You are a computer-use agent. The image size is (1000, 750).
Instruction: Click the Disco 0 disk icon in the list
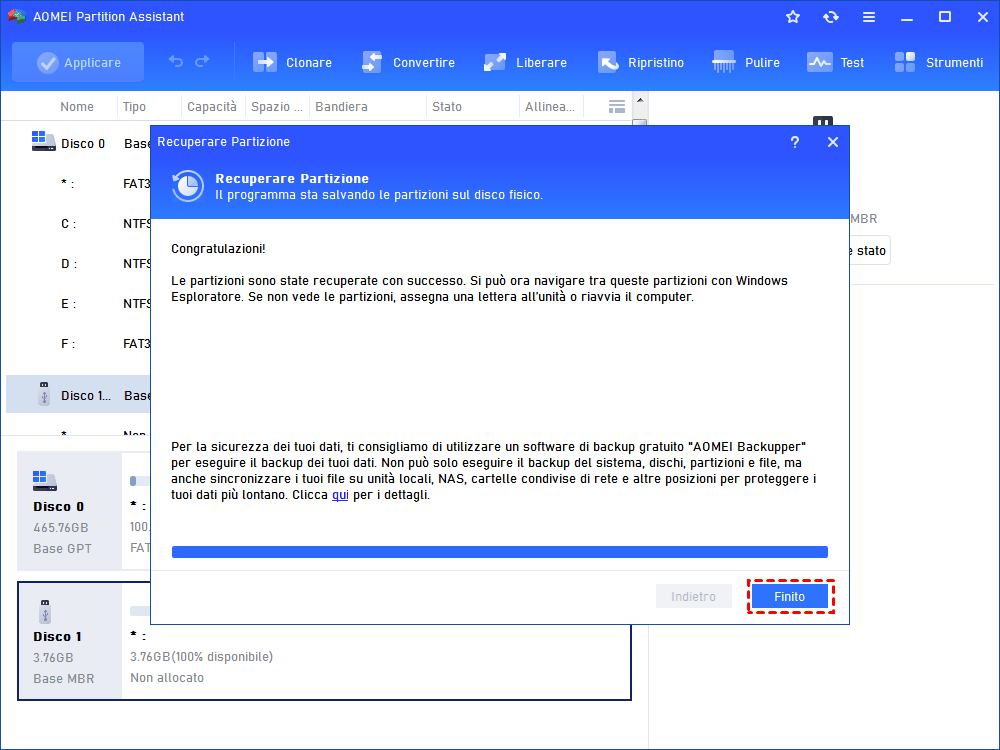pos(43,141)
